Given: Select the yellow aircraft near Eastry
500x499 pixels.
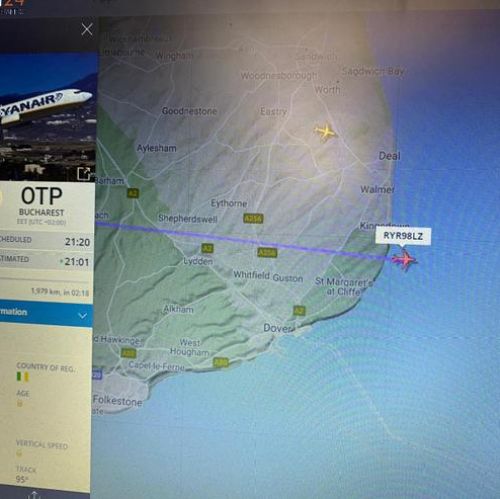Looking at the screenshot, I should point(325,132).
